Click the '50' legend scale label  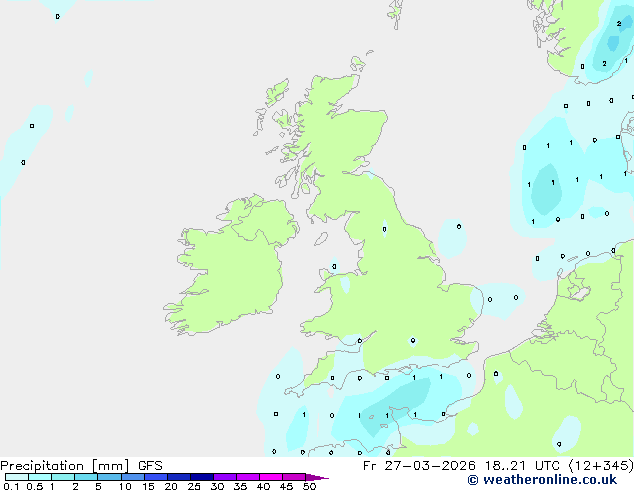(x=309, y=486)
